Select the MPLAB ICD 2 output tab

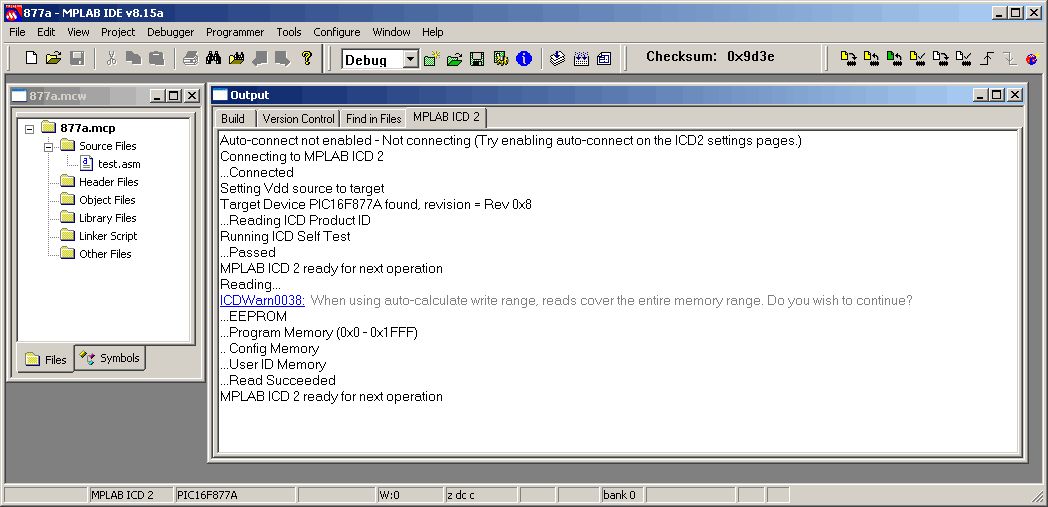446,117
